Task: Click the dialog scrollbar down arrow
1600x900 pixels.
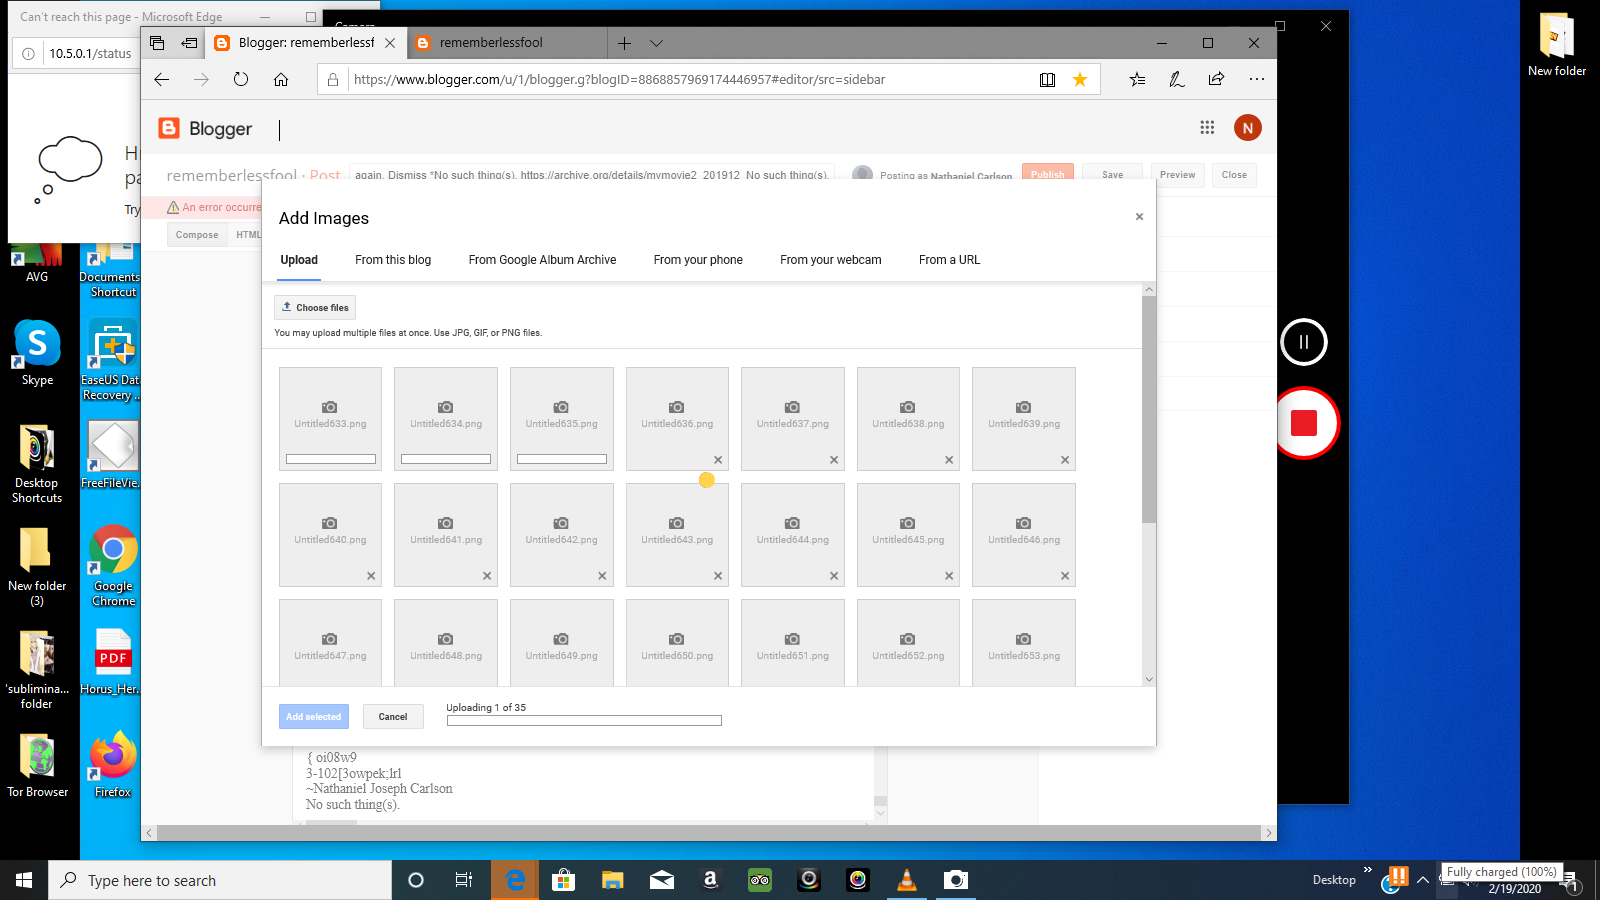Action: pos(1149,679)
